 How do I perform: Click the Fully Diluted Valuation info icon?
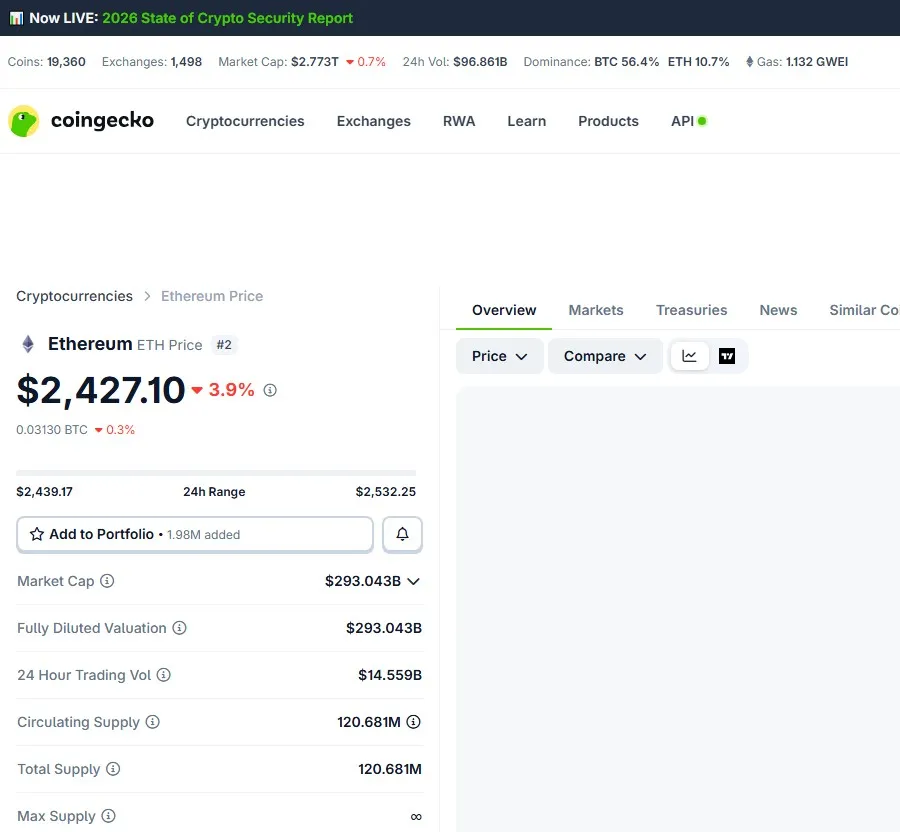179,628
